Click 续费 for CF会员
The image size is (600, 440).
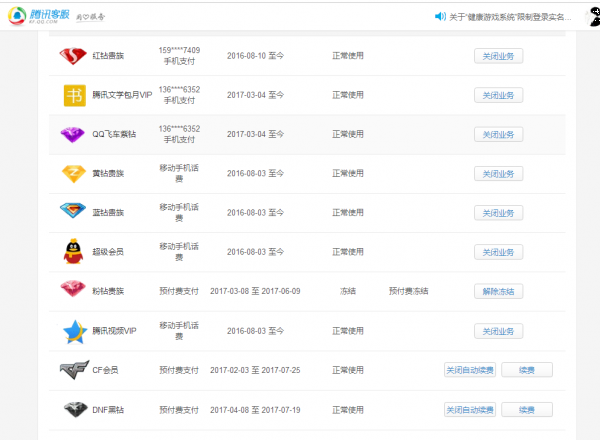[527, 370]
